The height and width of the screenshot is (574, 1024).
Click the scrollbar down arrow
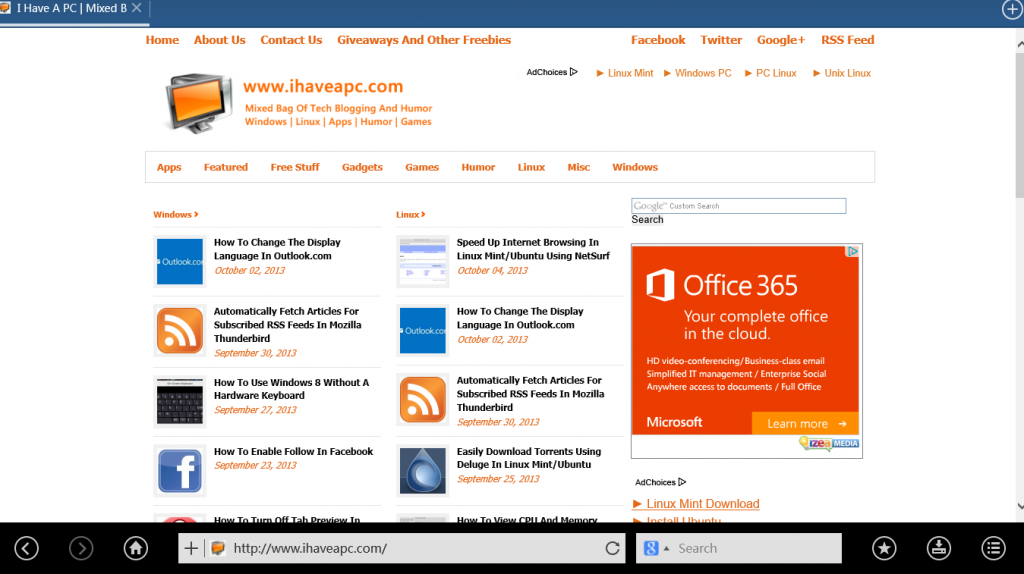click(1019, 506)
